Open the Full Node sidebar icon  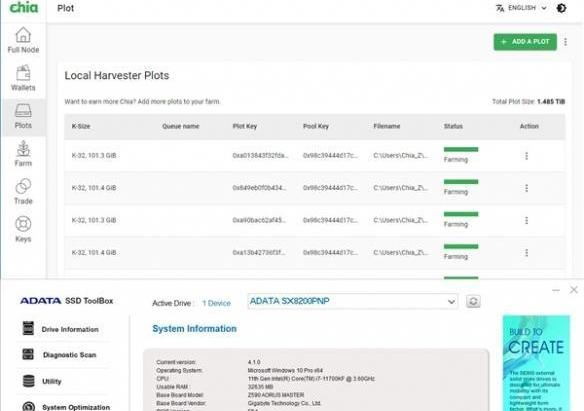click(23, 40)
